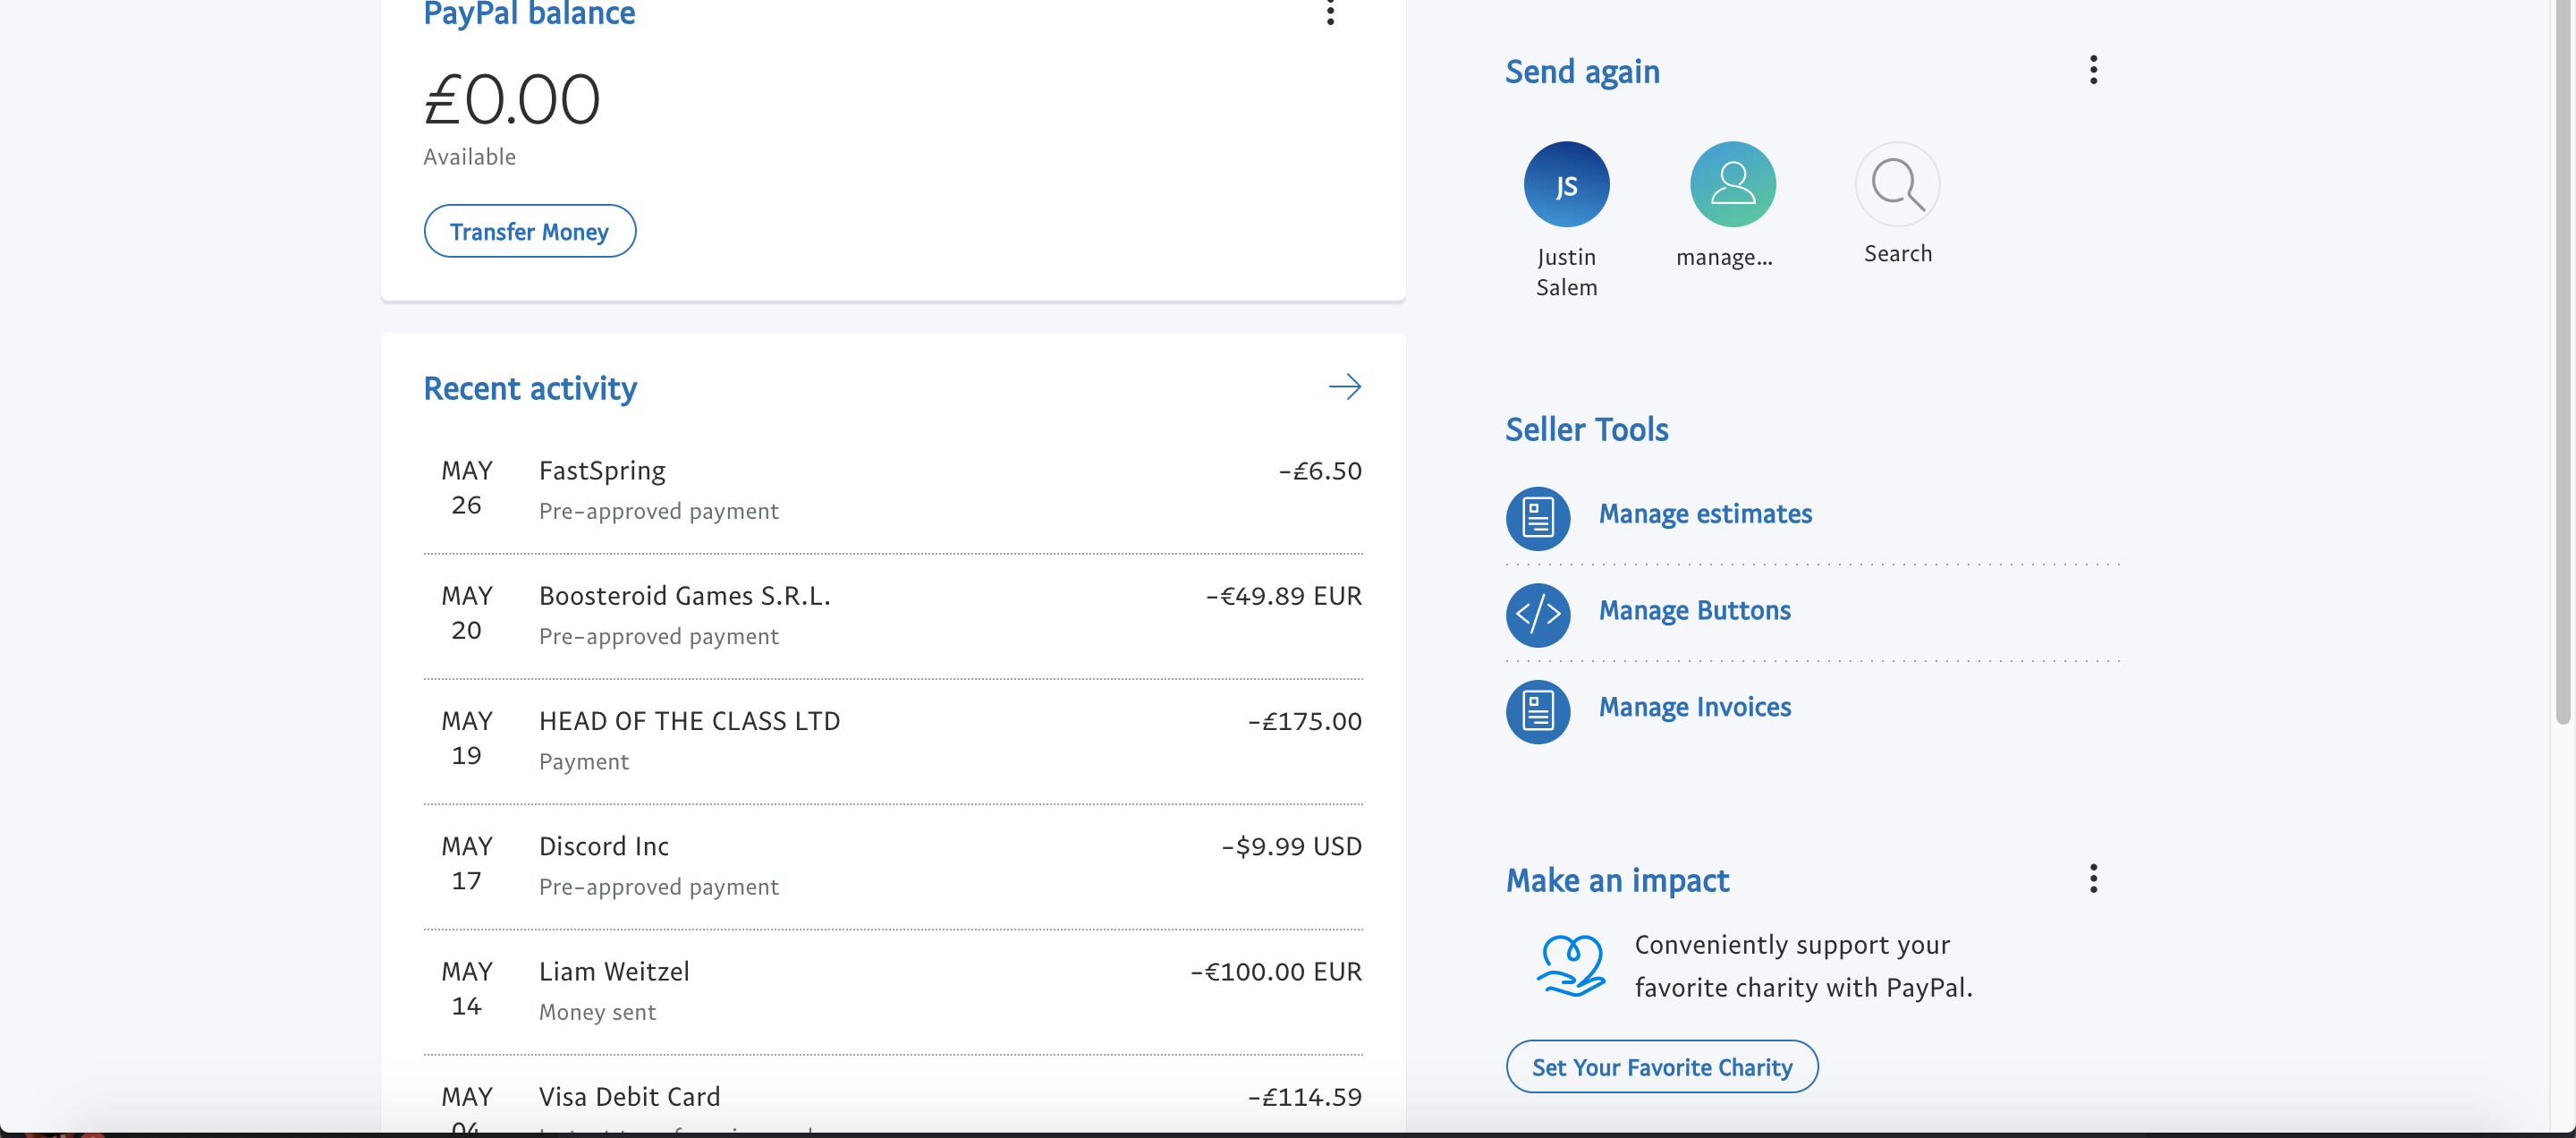Click the charity heart-in-hand icon
This screenshot has width=2576, height=1138.
tap(1570, 965)
